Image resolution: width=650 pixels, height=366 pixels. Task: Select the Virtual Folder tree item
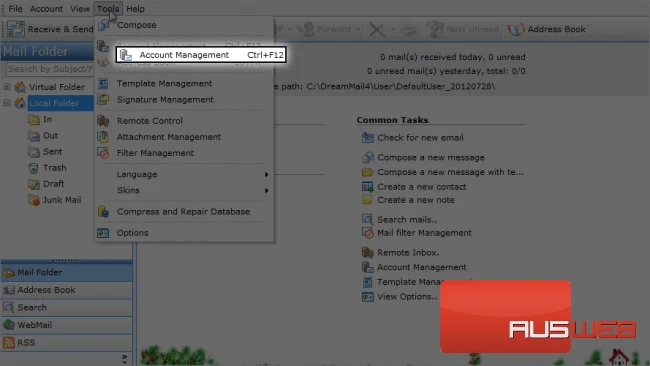point(56,87)
